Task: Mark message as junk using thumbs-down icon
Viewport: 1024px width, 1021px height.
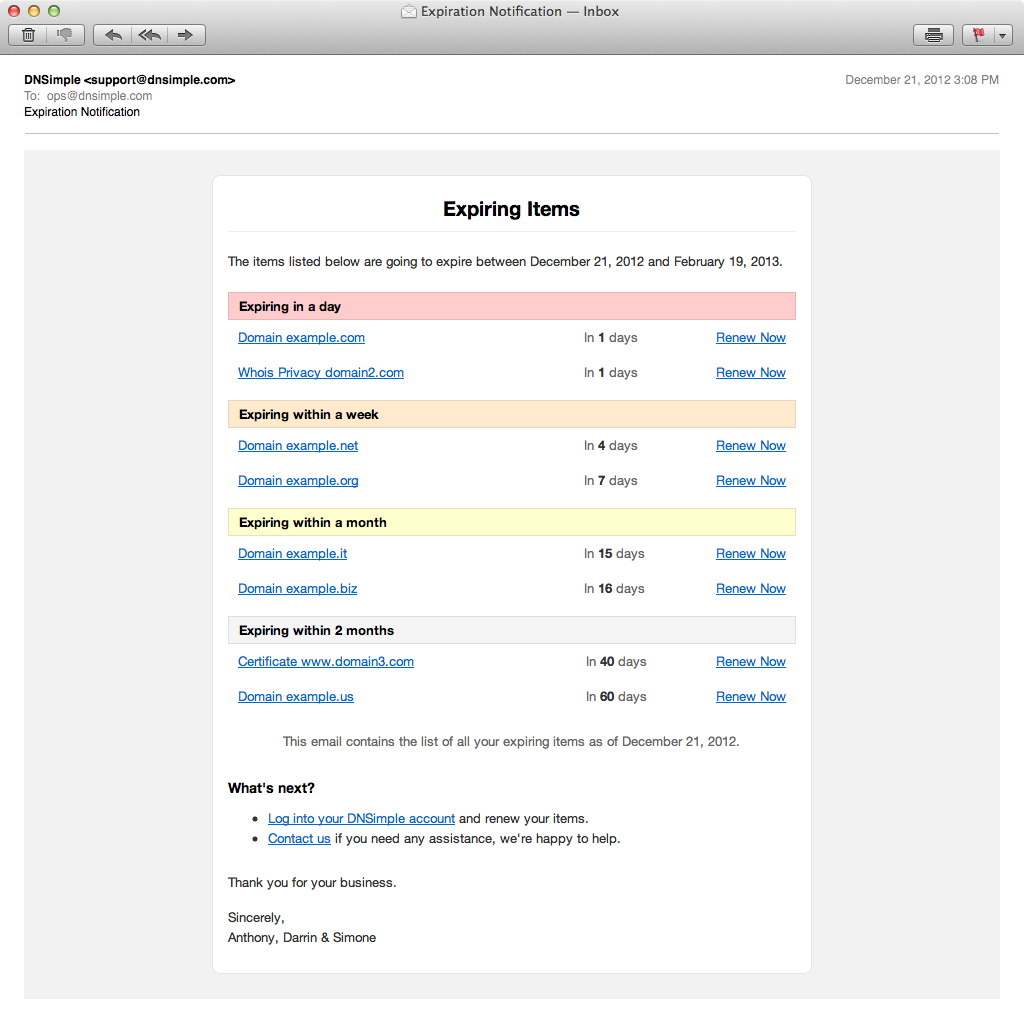Action: pyautogui.click(x=65, y=35)
